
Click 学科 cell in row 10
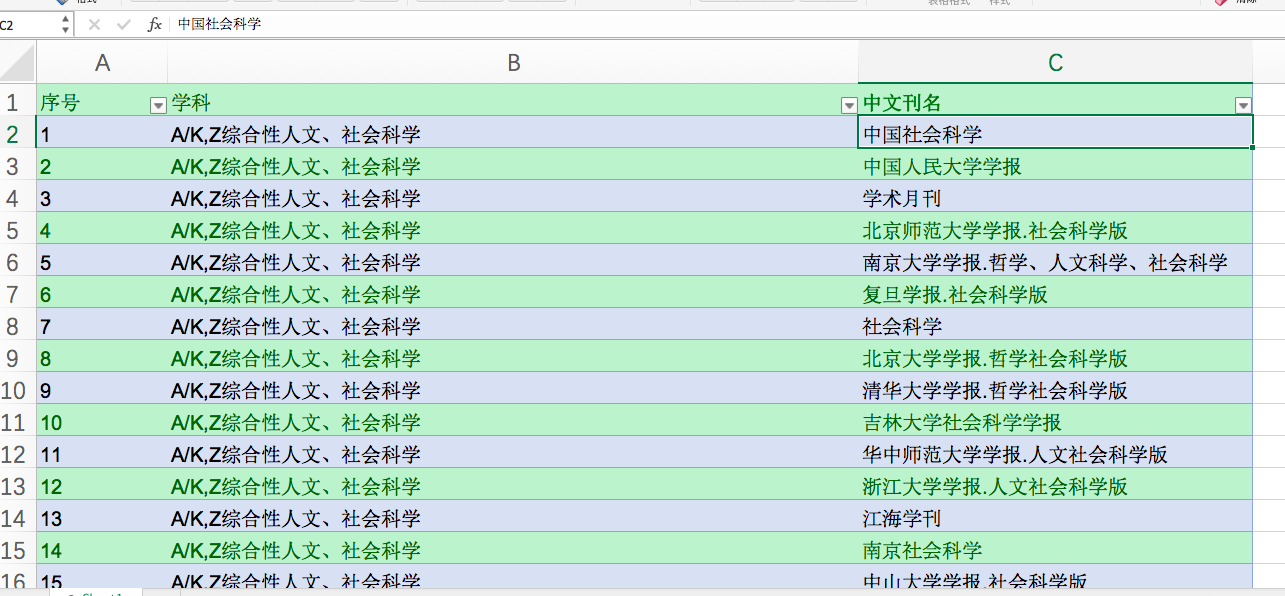tap(513, 390)
